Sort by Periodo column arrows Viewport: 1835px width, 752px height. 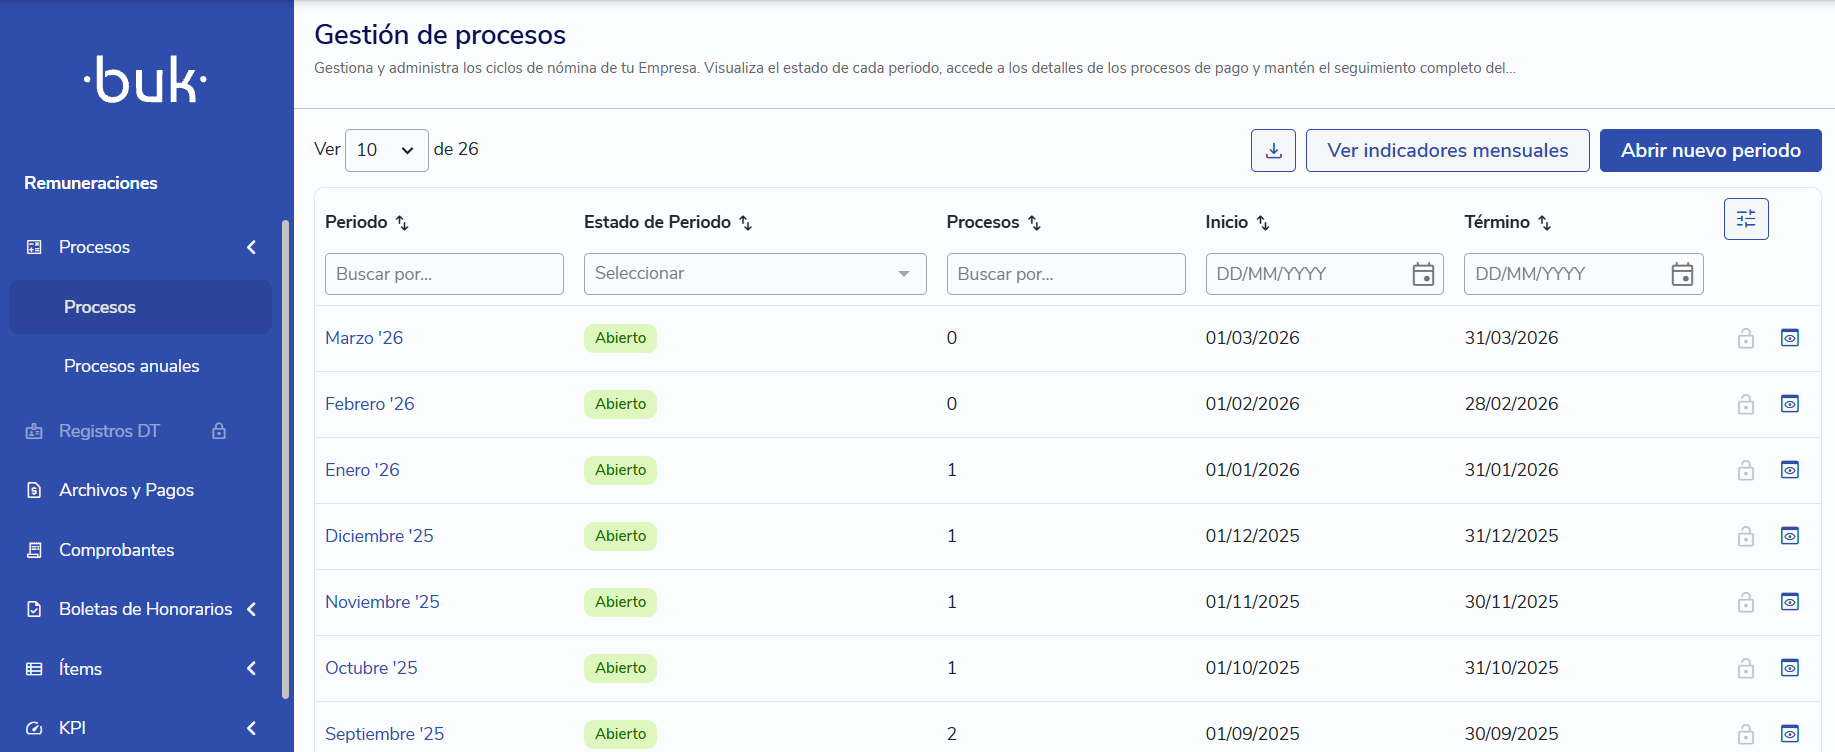point(402,223)
